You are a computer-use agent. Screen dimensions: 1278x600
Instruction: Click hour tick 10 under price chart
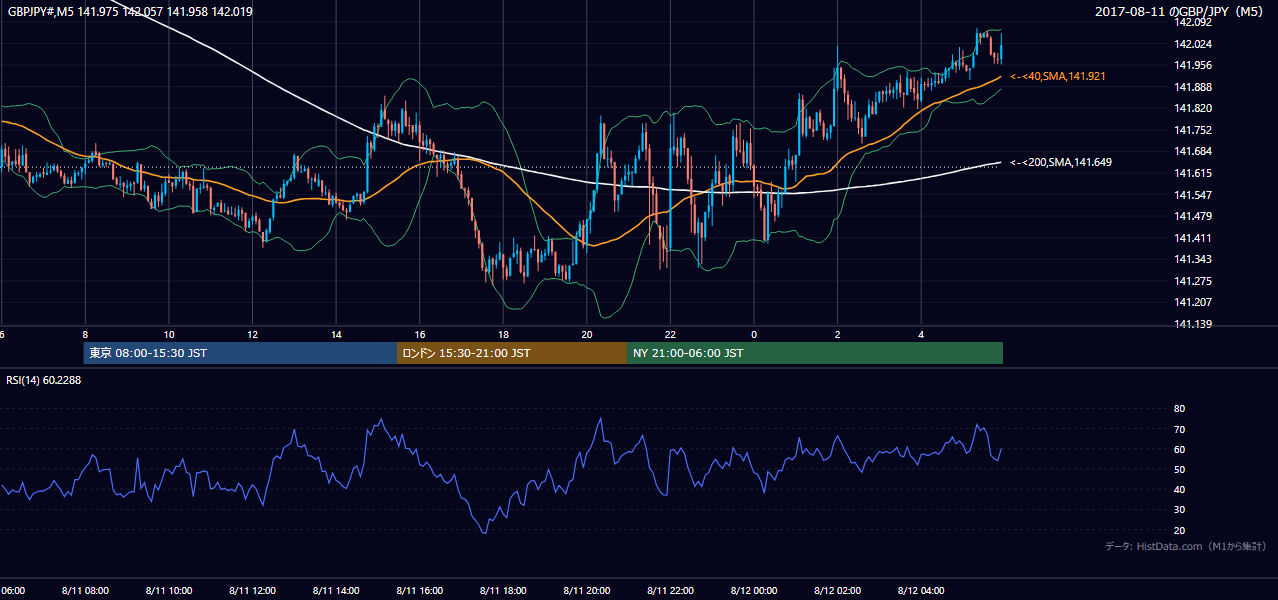point(169,335)
